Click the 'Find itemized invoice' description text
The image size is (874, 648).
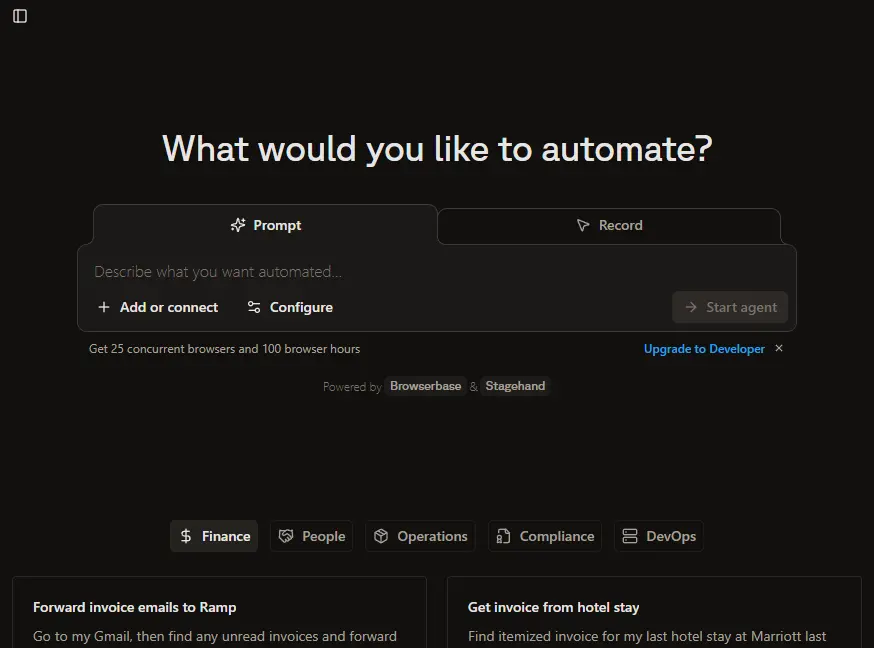647,636
